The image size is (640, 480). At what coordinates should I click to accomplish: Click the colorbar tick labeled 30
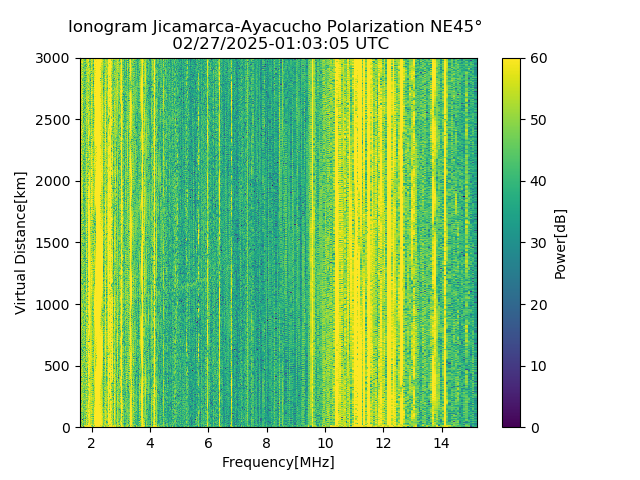(538, 243)
